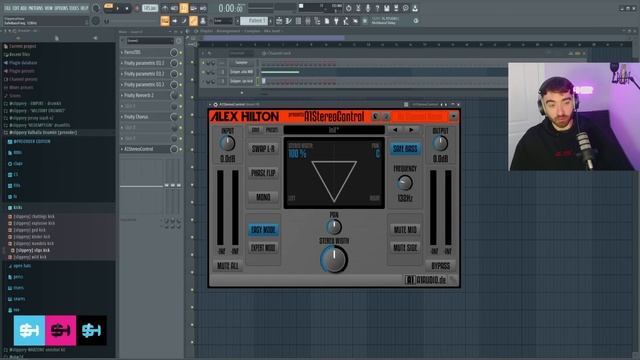
Task: Expand A1StereoControl slot arrow
Action: pos(122,149)
